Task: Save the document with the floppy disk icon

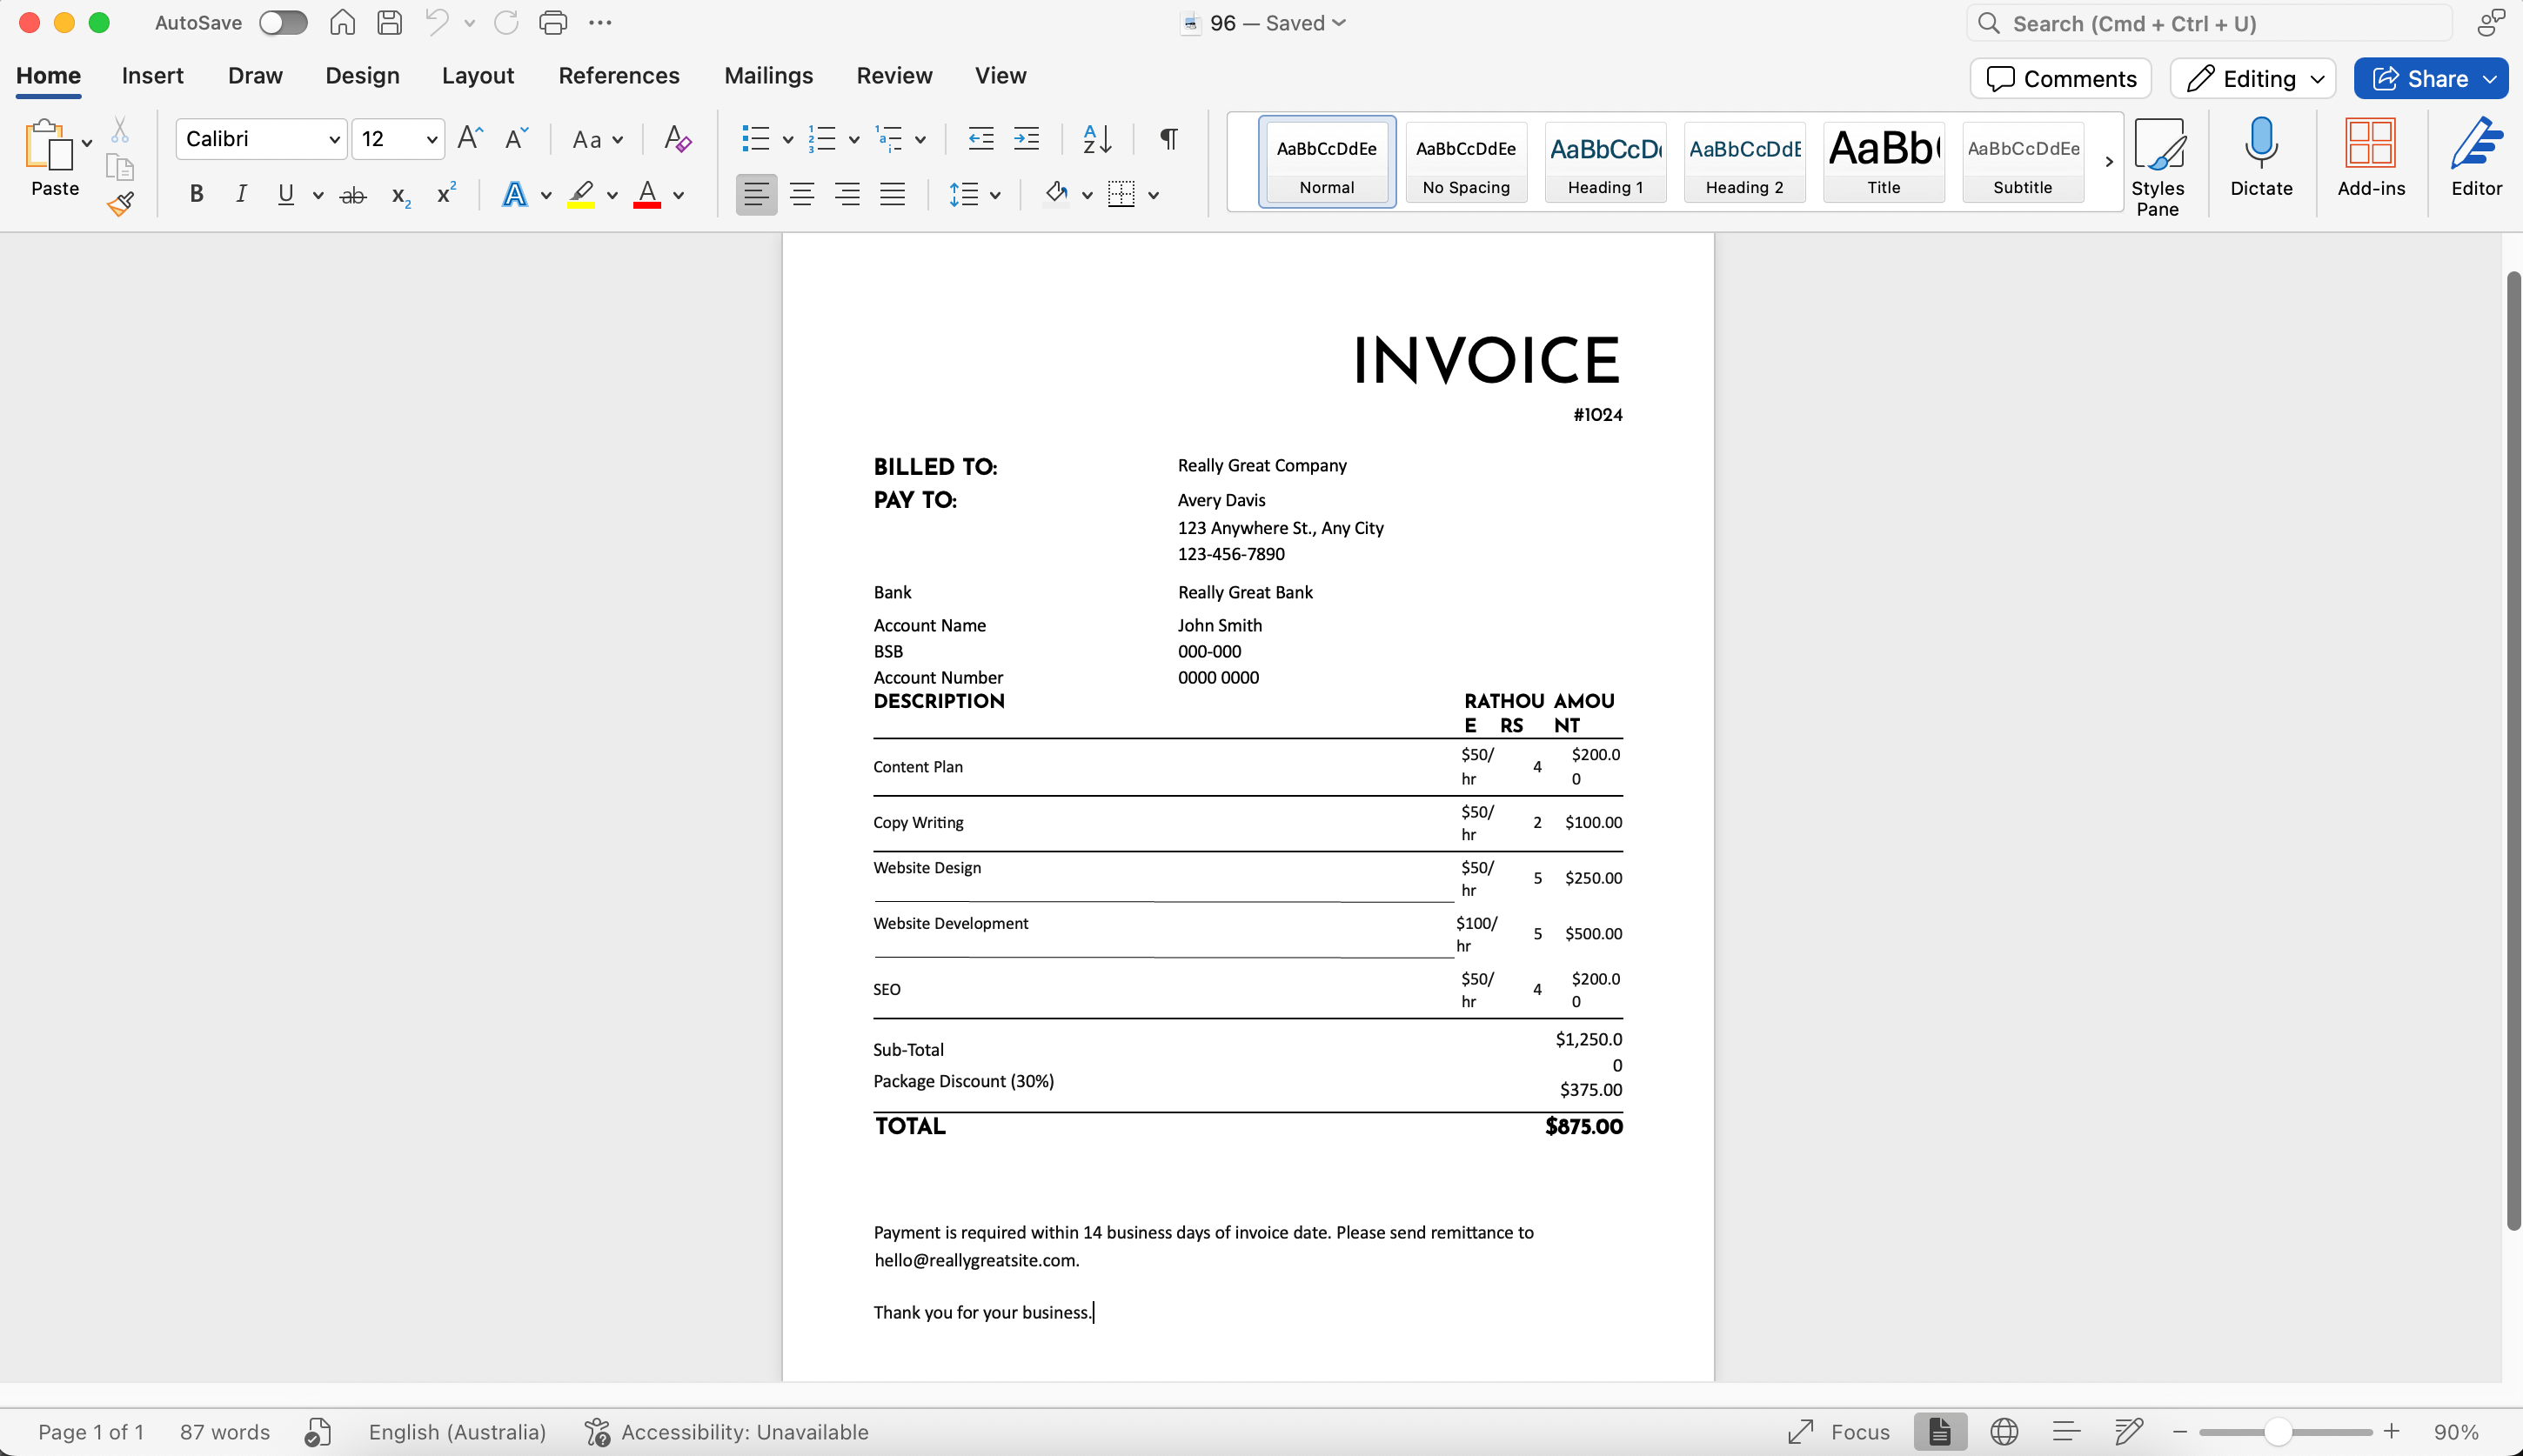Action: pos(389,23)
